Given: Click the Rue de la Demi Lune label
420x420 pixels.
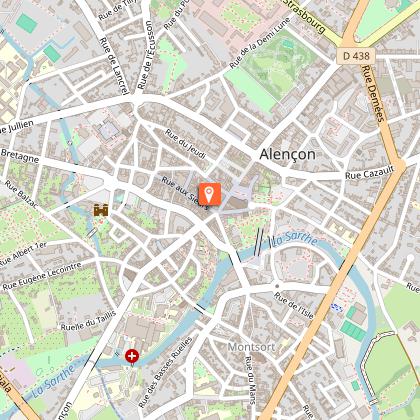Looking at the screenshot, I should [260, 43].
